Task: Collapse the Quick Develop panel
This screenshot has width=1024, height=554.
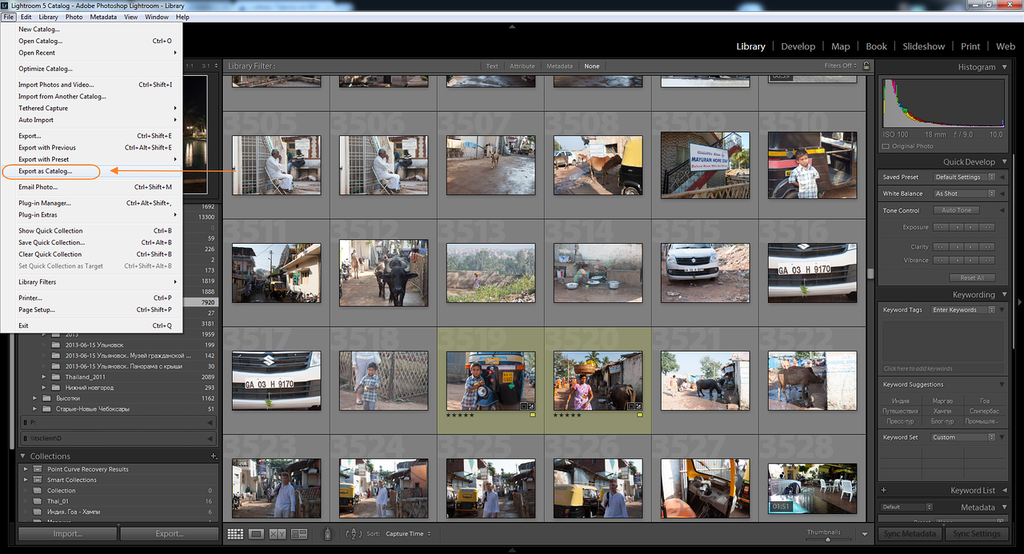Action: 1004,161
